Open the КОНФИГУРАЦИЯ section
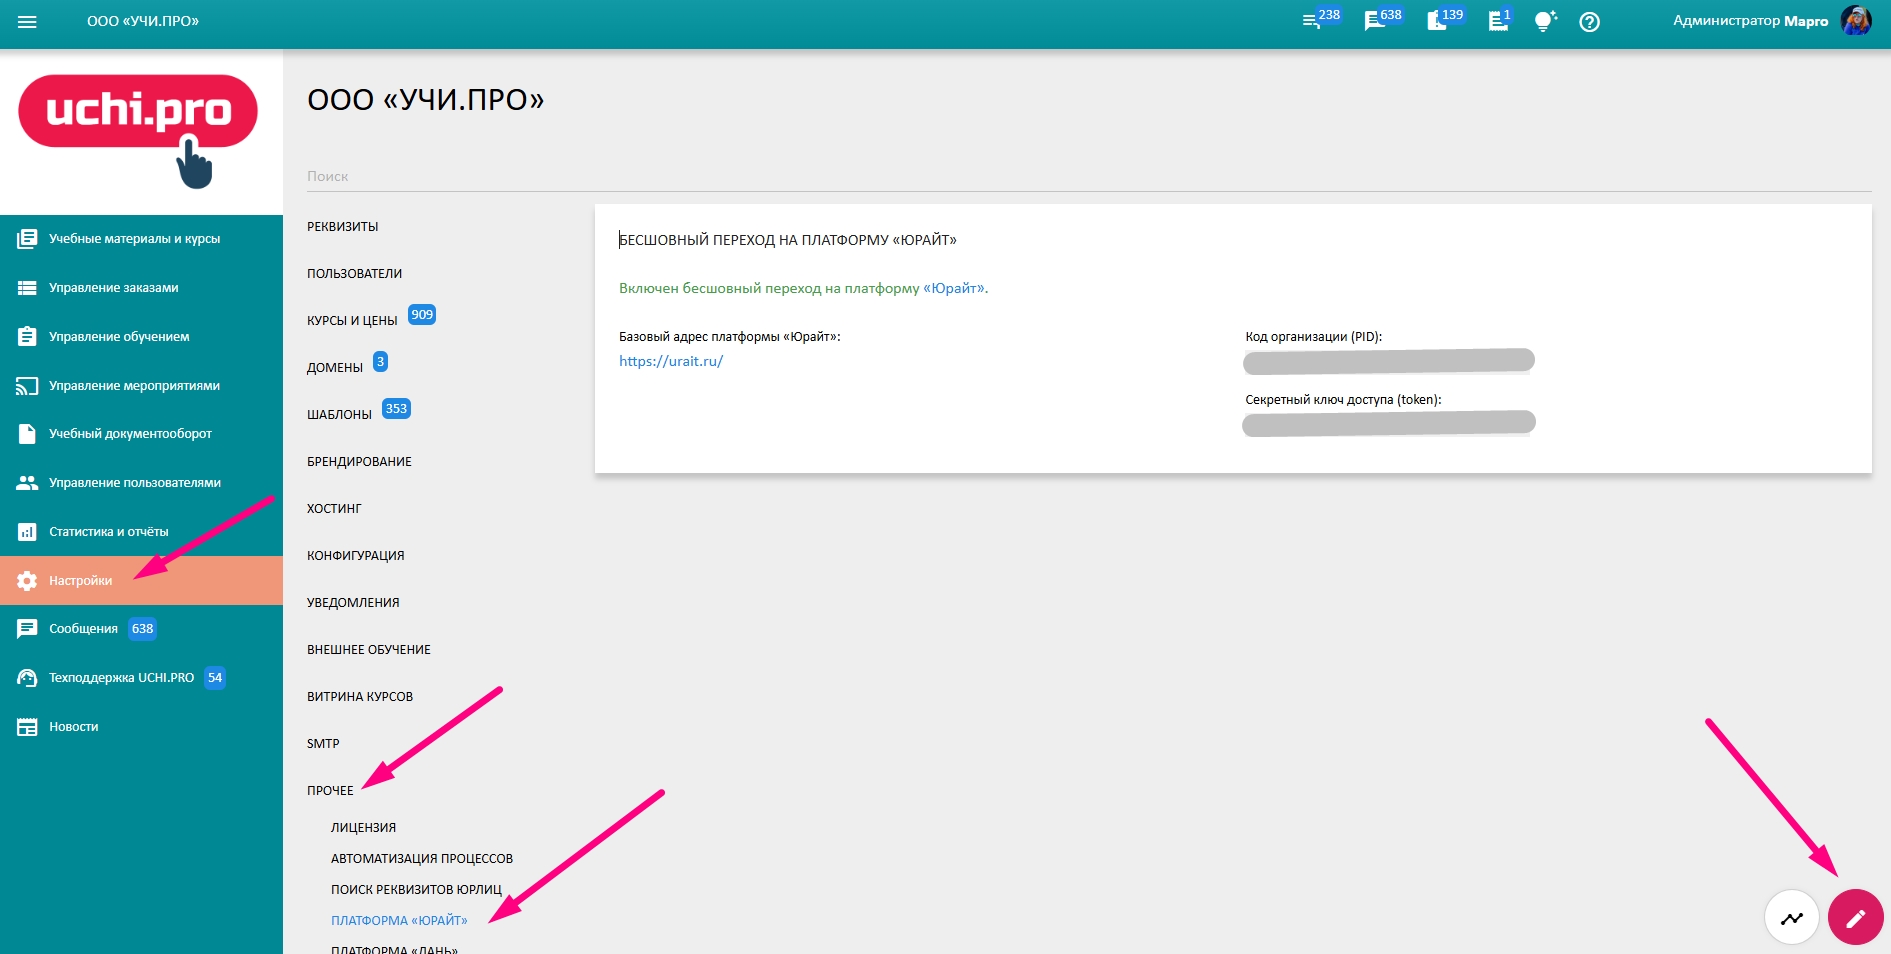Image resolution: width=1891 pixels, height=954 pixels. (356, 556)
